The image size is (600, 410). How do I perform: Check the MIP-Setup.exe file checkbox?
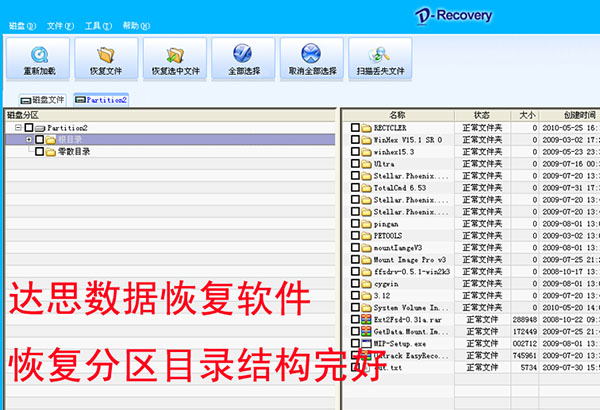click(x=355, y=343)
